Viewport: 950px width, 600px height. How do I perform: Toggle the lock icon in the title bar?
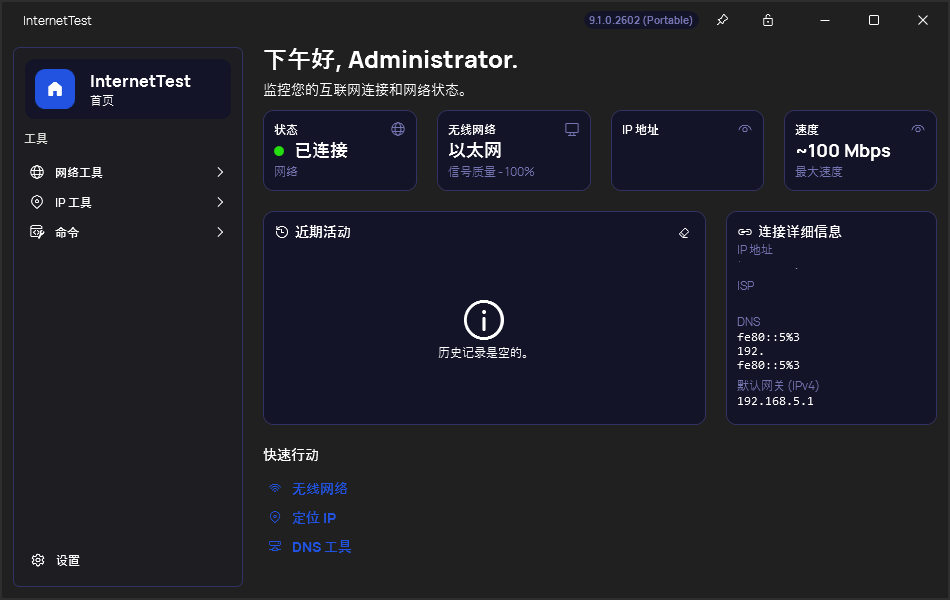(x=766, y=20)
